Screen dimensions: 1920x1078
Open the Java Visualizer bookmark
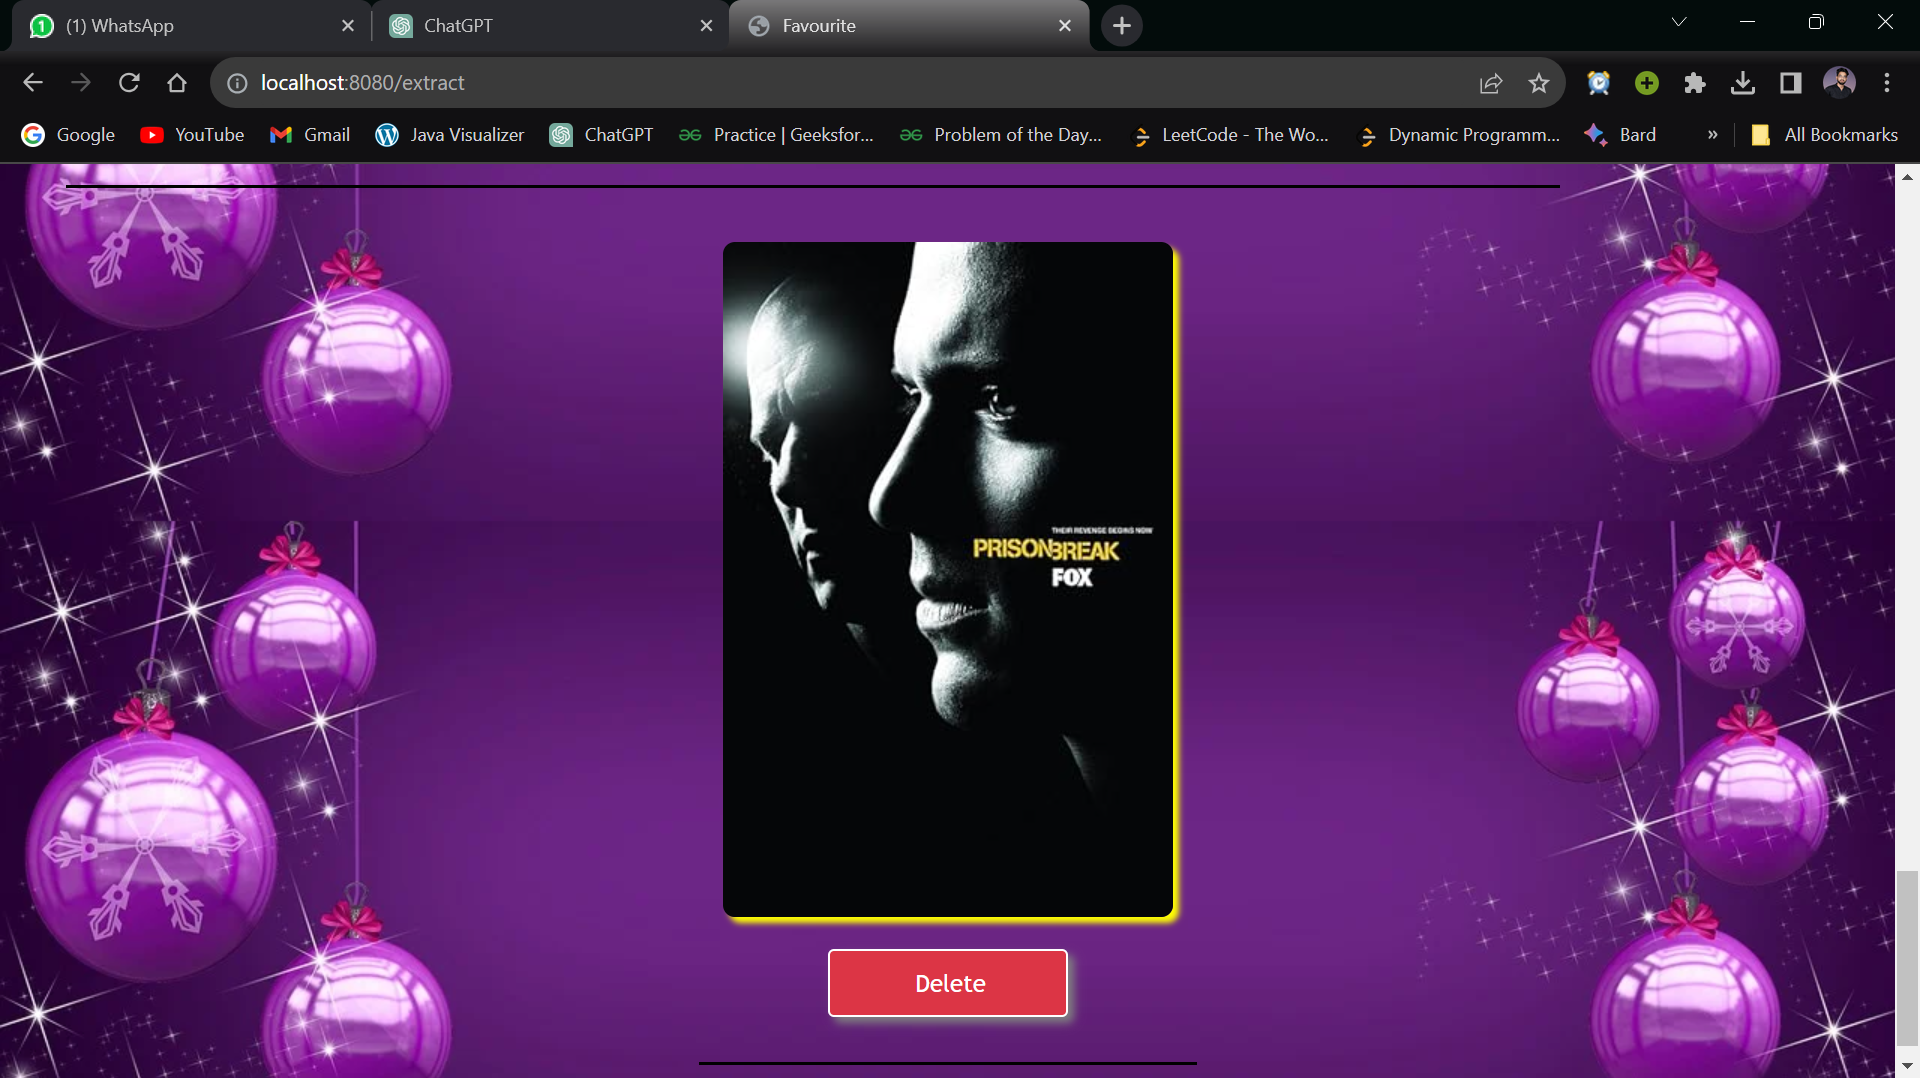pos(450,135)
